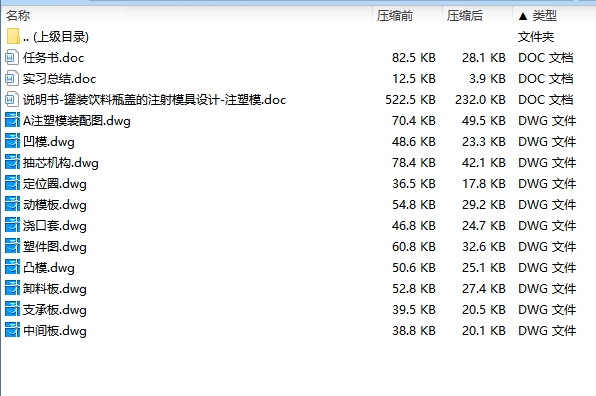Click the 25.1 KB compressed size cell
The image size is (596, 396).
click(x=483, y=268)
